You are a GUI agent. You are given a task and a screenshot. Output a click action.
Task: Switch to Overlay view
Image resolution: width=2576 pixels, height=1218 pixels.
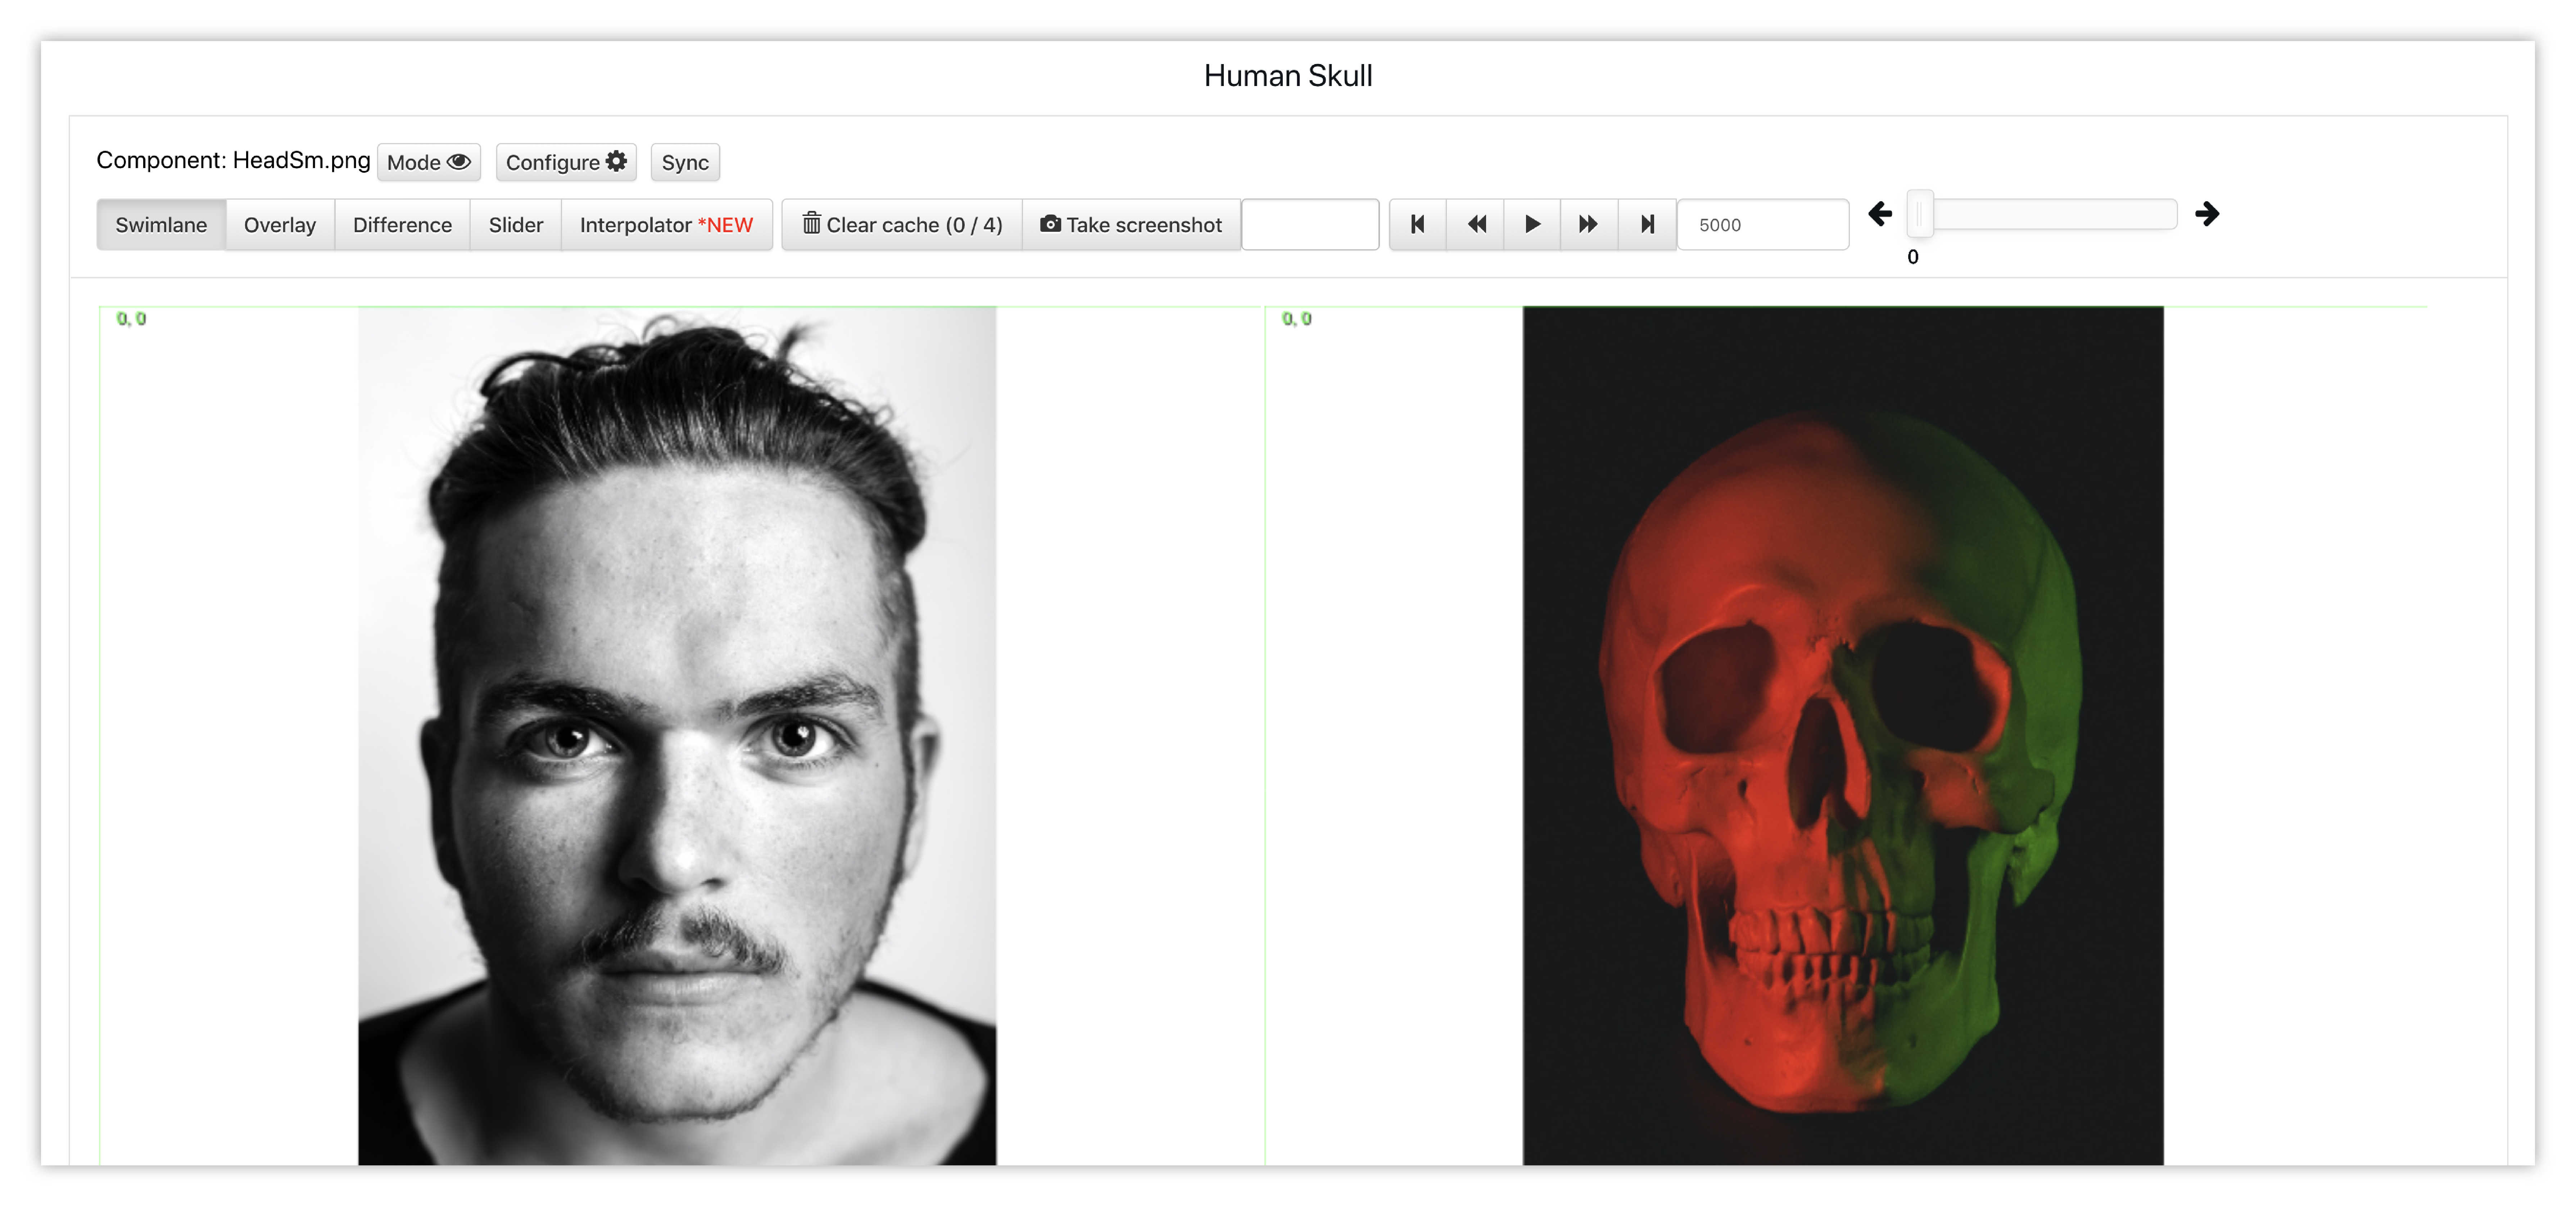280,225
